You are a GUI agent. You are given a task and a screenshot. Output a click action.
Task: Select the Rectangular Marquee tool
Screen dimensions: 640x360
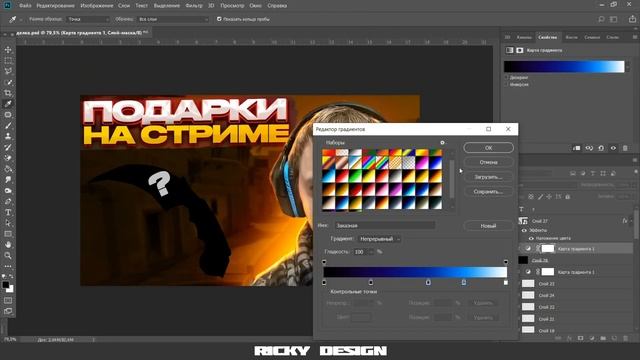(8, 60)
